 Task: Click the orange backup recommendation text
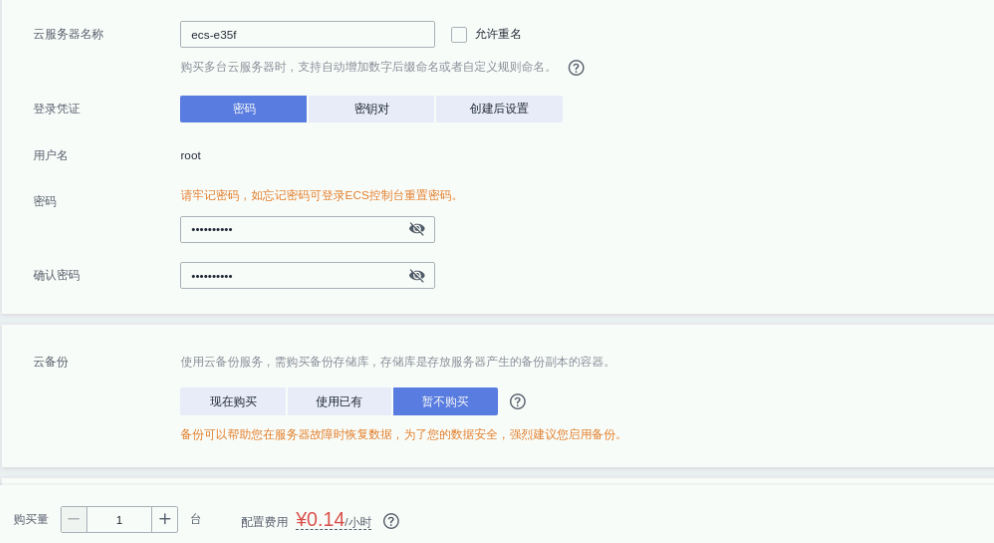coord(401,435)
